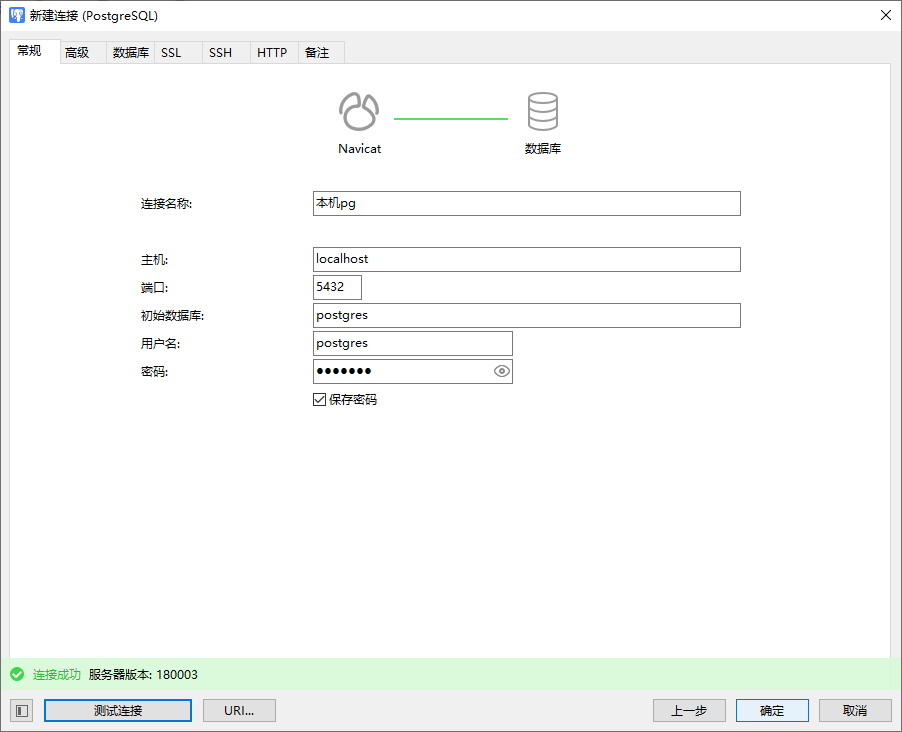Click the 主机: label
Viewport: 902px width, 732px height.
154,260
